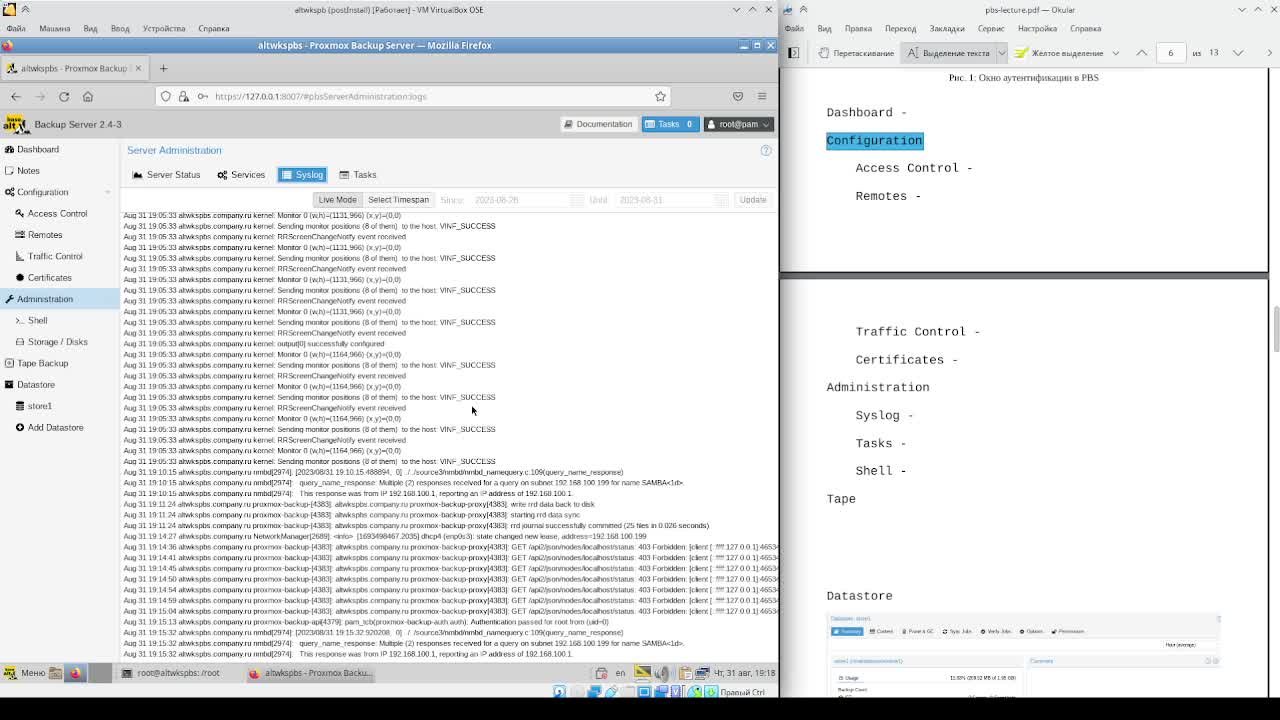
Task: Switch to the Services tab
Action: click(x=241, y=175)
